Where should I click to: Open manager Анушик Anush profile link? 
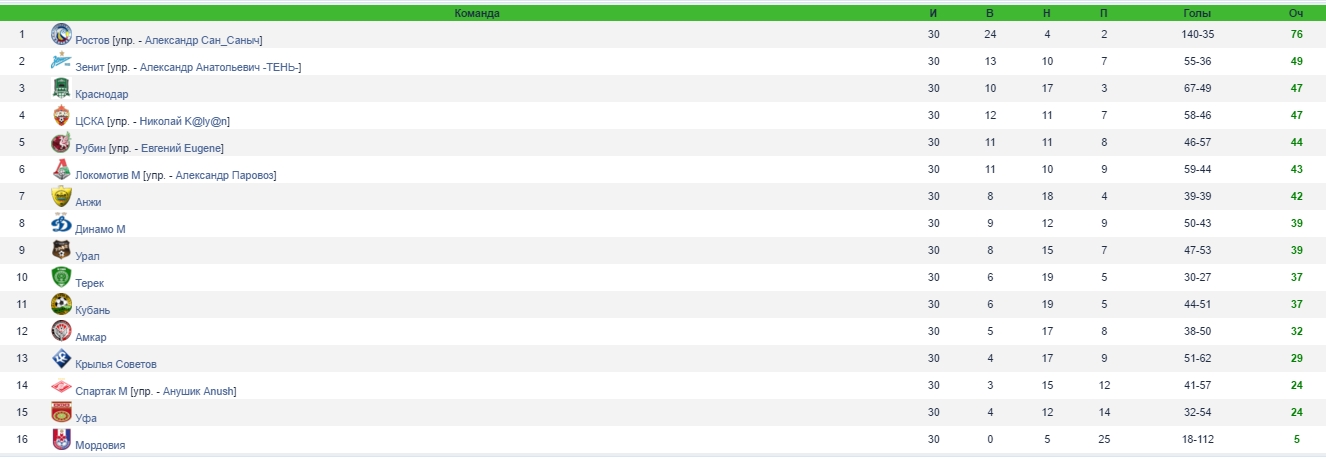click(x=198, y=391)
